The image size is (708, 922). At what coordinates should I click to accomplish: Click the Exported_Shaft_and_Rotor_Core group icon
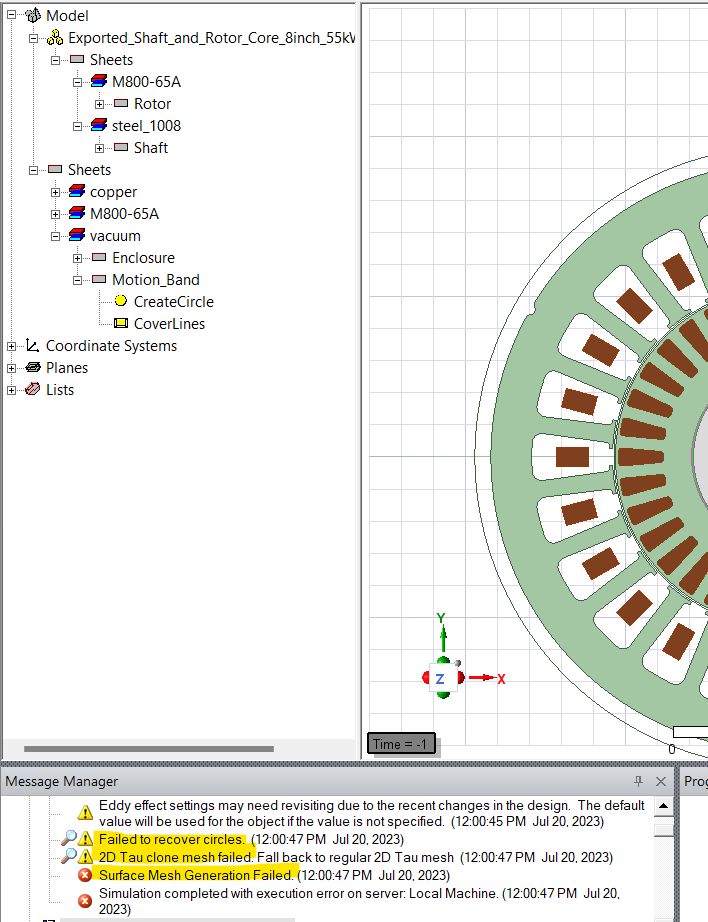[55, 38]
